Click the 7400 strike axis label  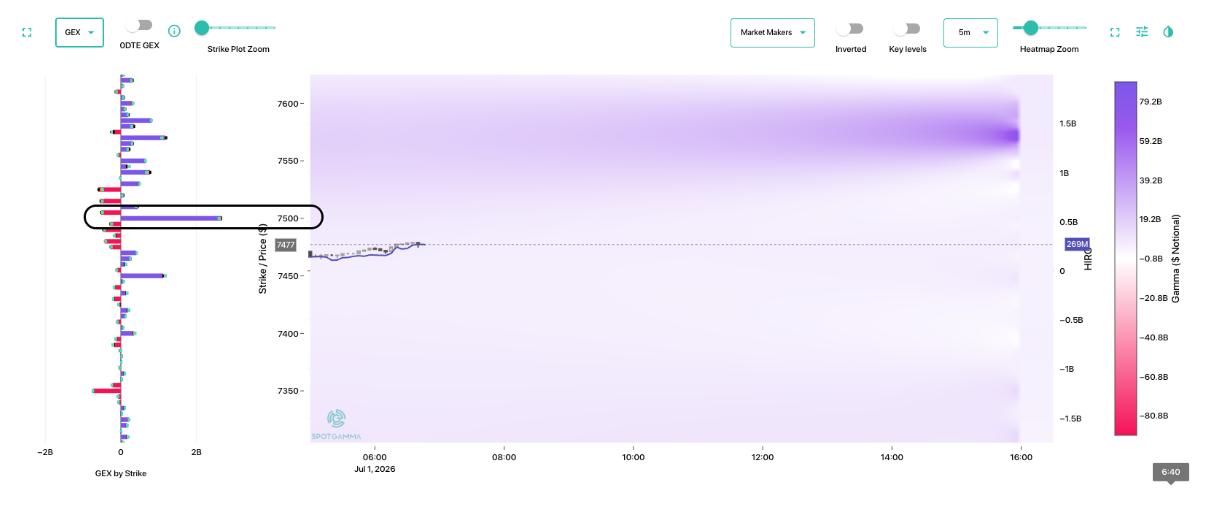point(287,334)
